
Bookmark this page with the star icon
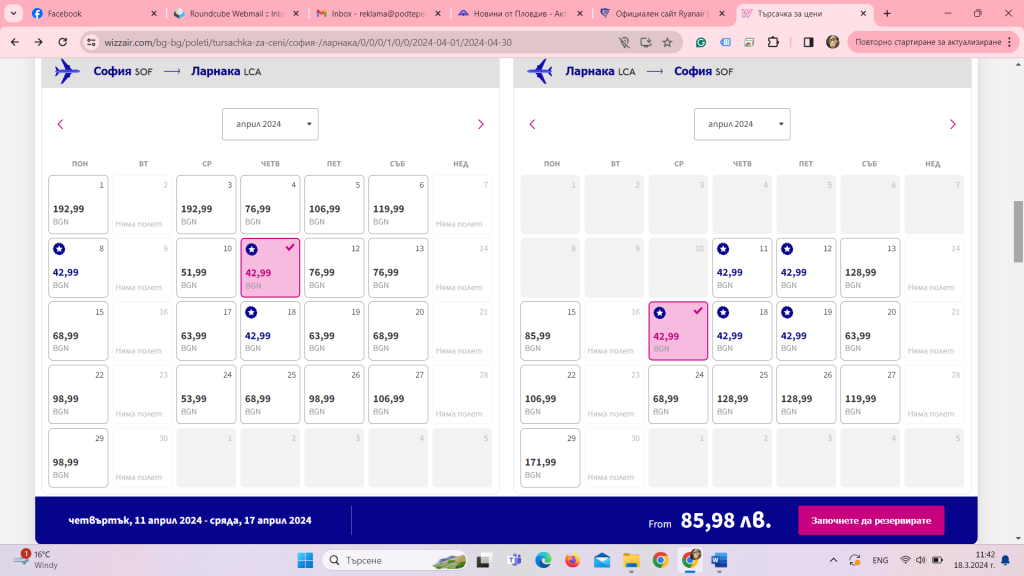[x=667, y=42]
